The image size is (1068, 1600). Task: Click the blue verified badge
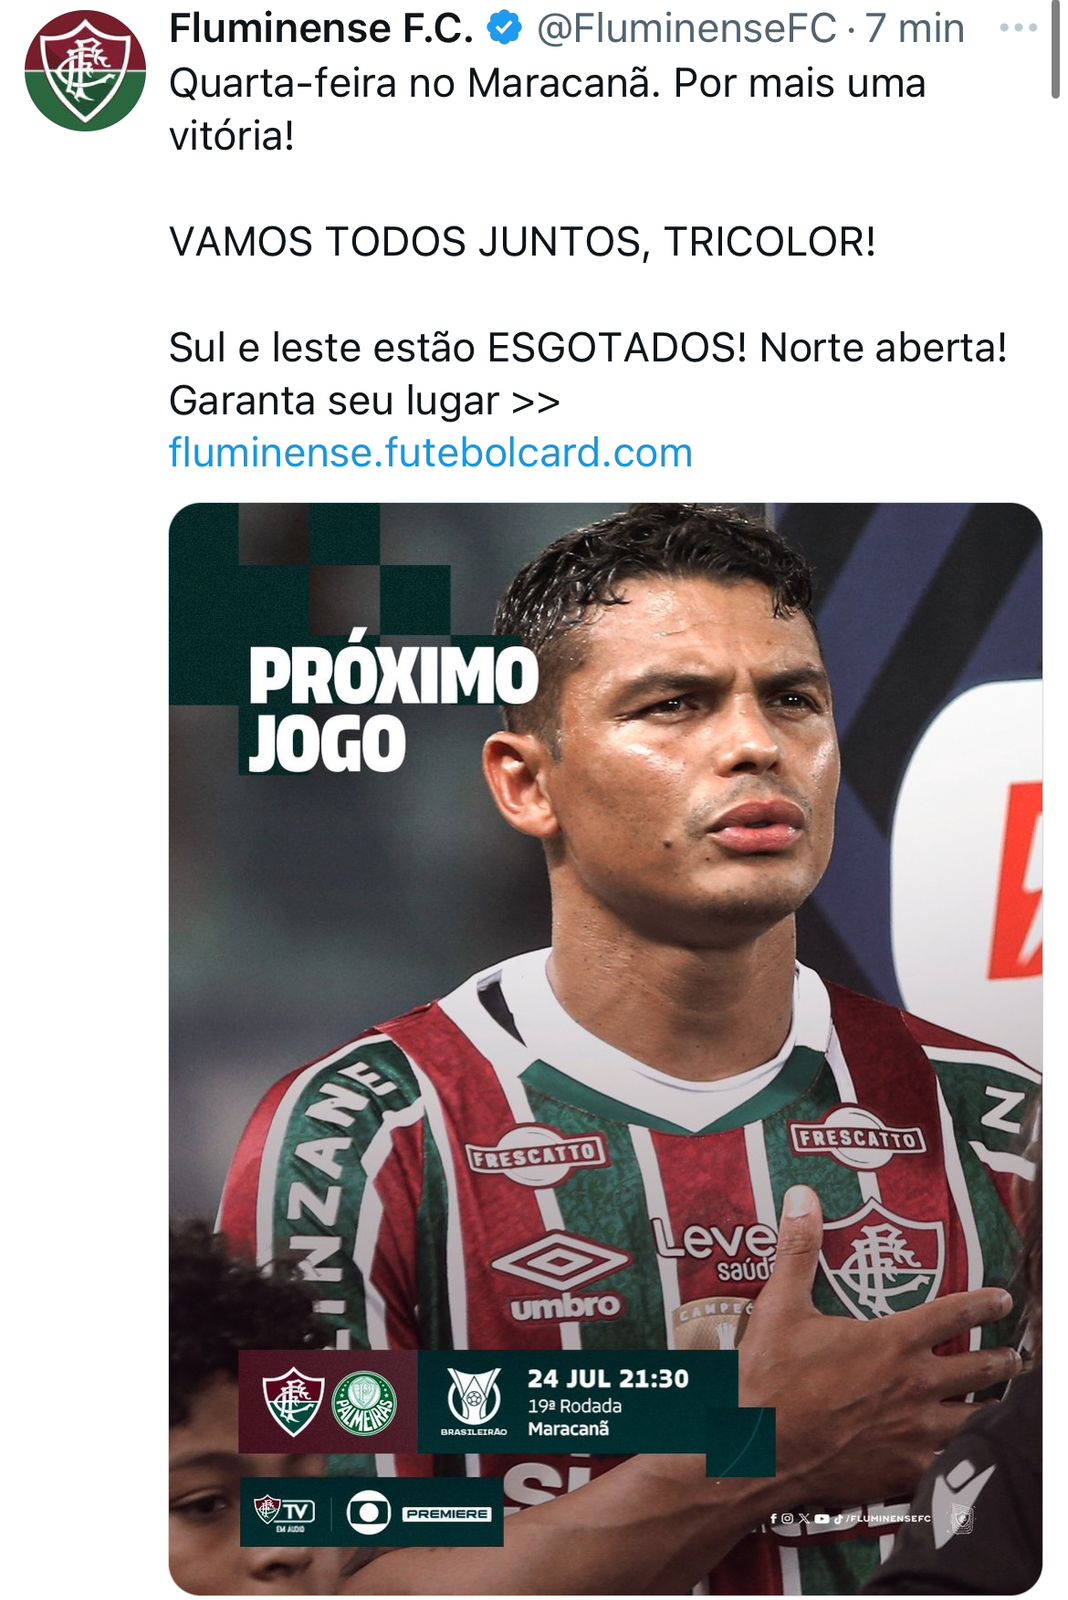pyautogui.click(x=504, y=29)
